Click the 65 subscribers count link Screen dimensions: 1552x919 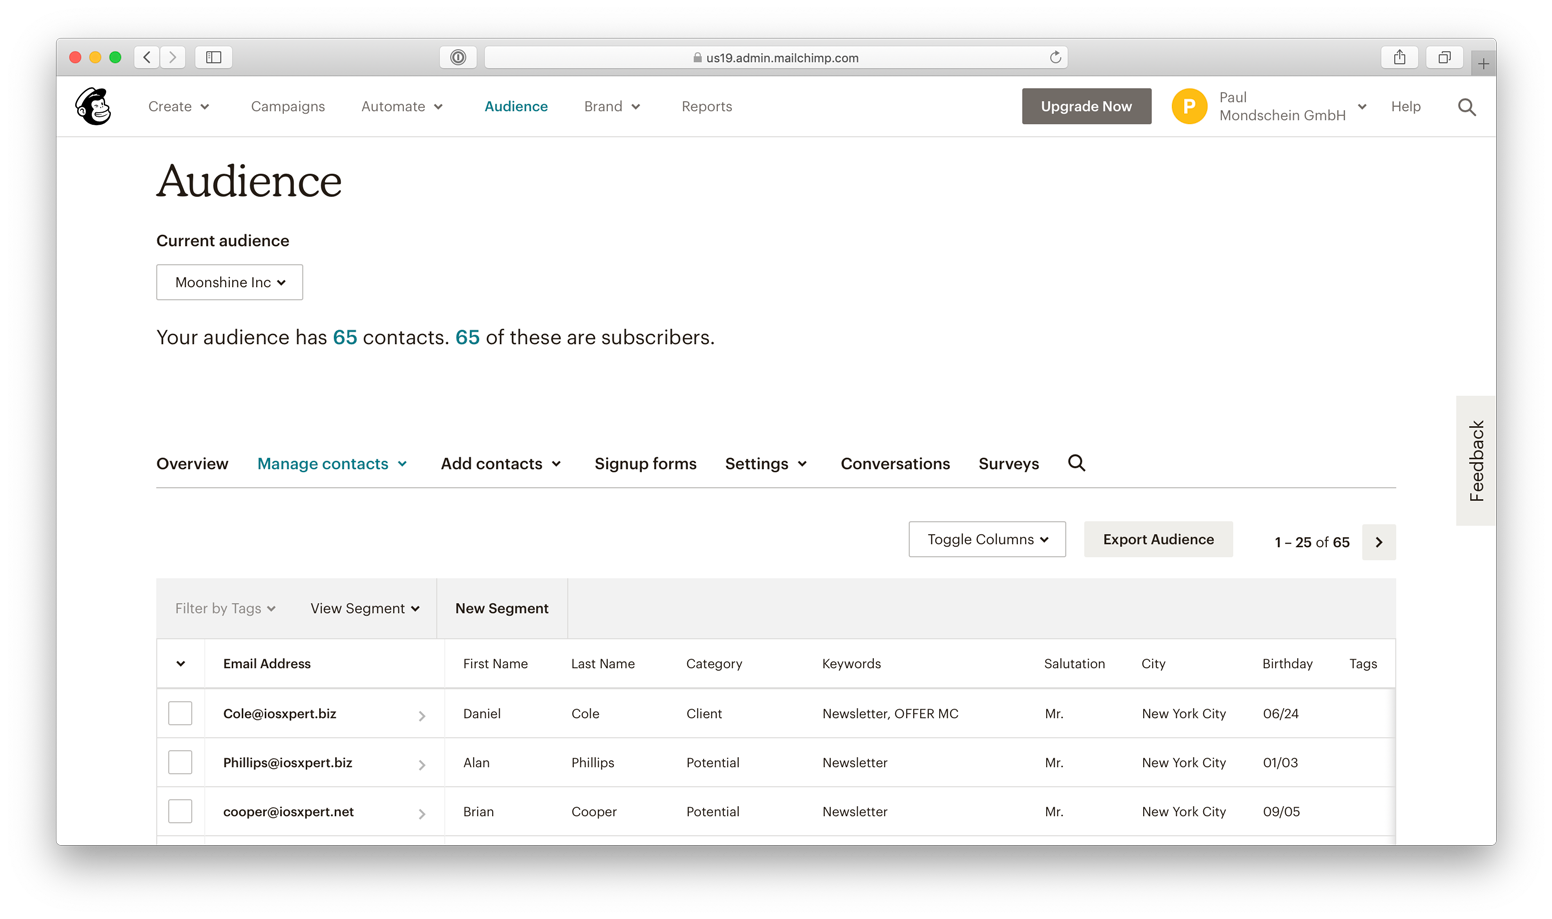(467, 337)
